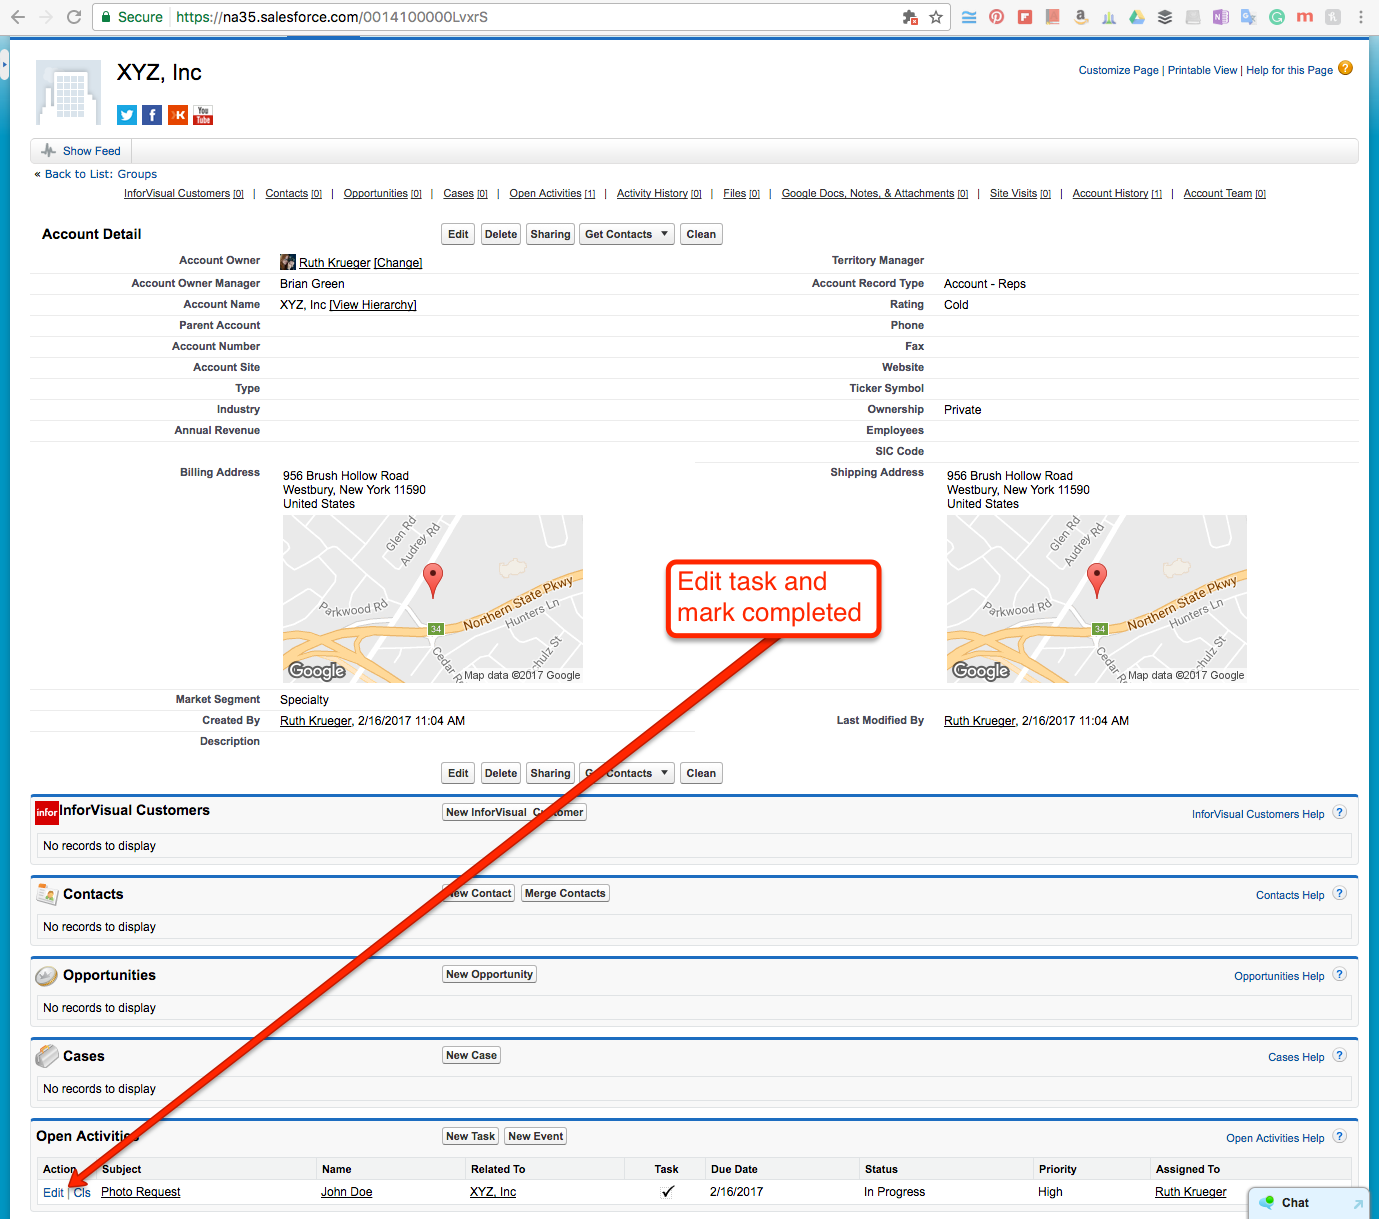Jump to Activity History related list
The width and height of the screenshot is (1379, 1219).
652,194
